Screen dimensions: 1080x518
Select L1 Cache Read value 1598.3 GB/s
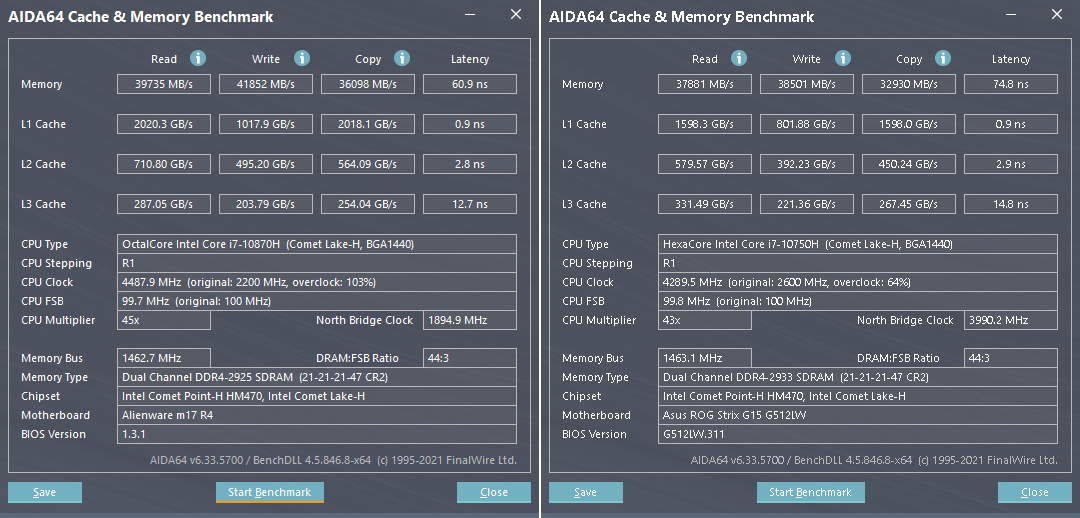(705, 124)
